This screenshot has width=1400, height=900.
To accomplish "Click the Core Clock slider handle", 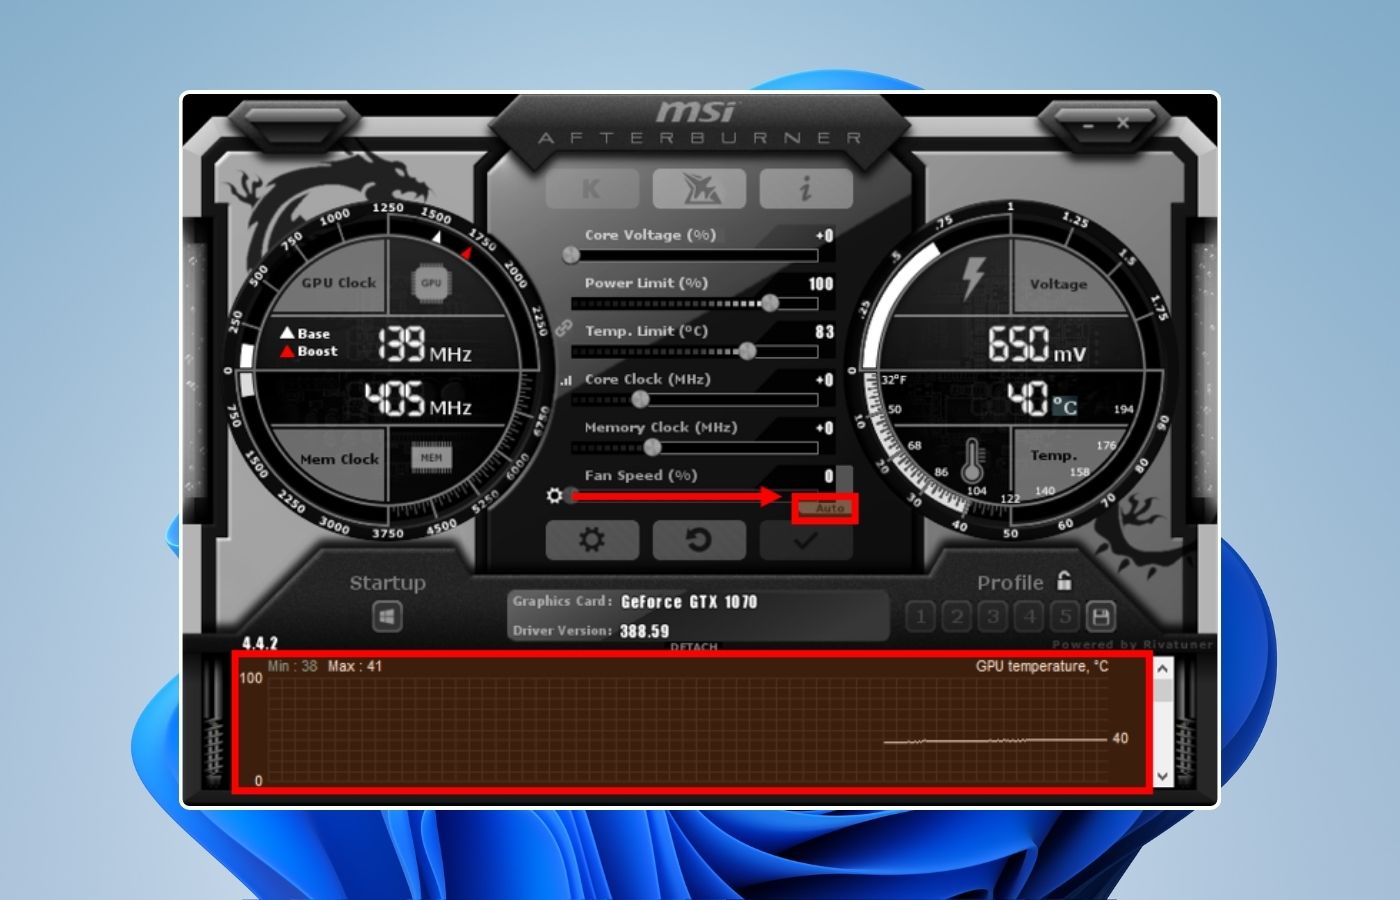I will pyautogui.click(x=640, y=399).
